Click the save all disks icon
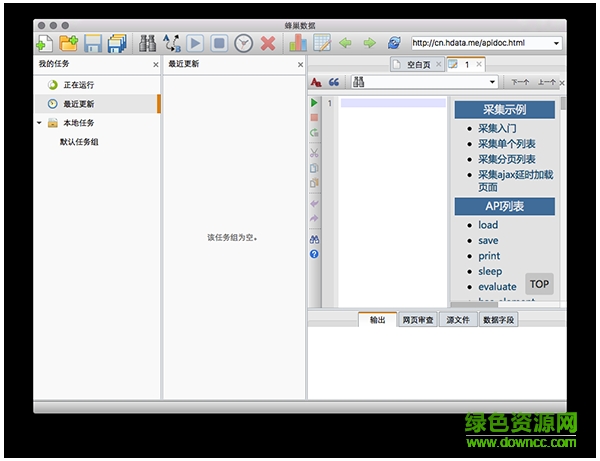 117,43
